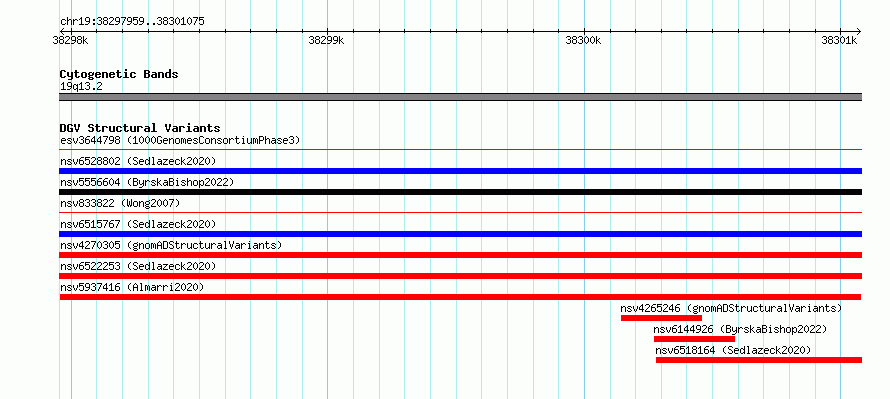Image resolution: width=890 pixels, height=399 pixels.
Task: Open nsv5556604 (ByrskaBishop2022) label
Action: click(147, 182)
